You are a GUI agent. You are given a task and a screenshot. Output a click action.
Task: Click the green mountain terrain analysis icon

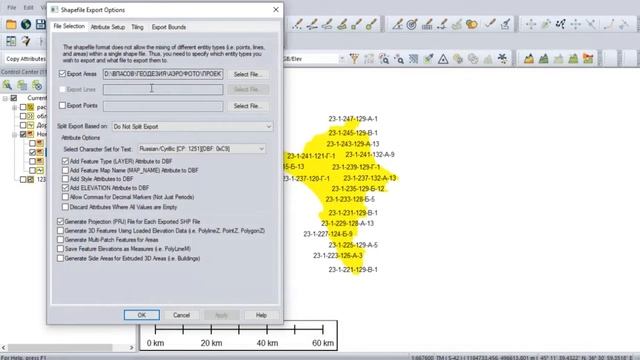coord(544,59)
